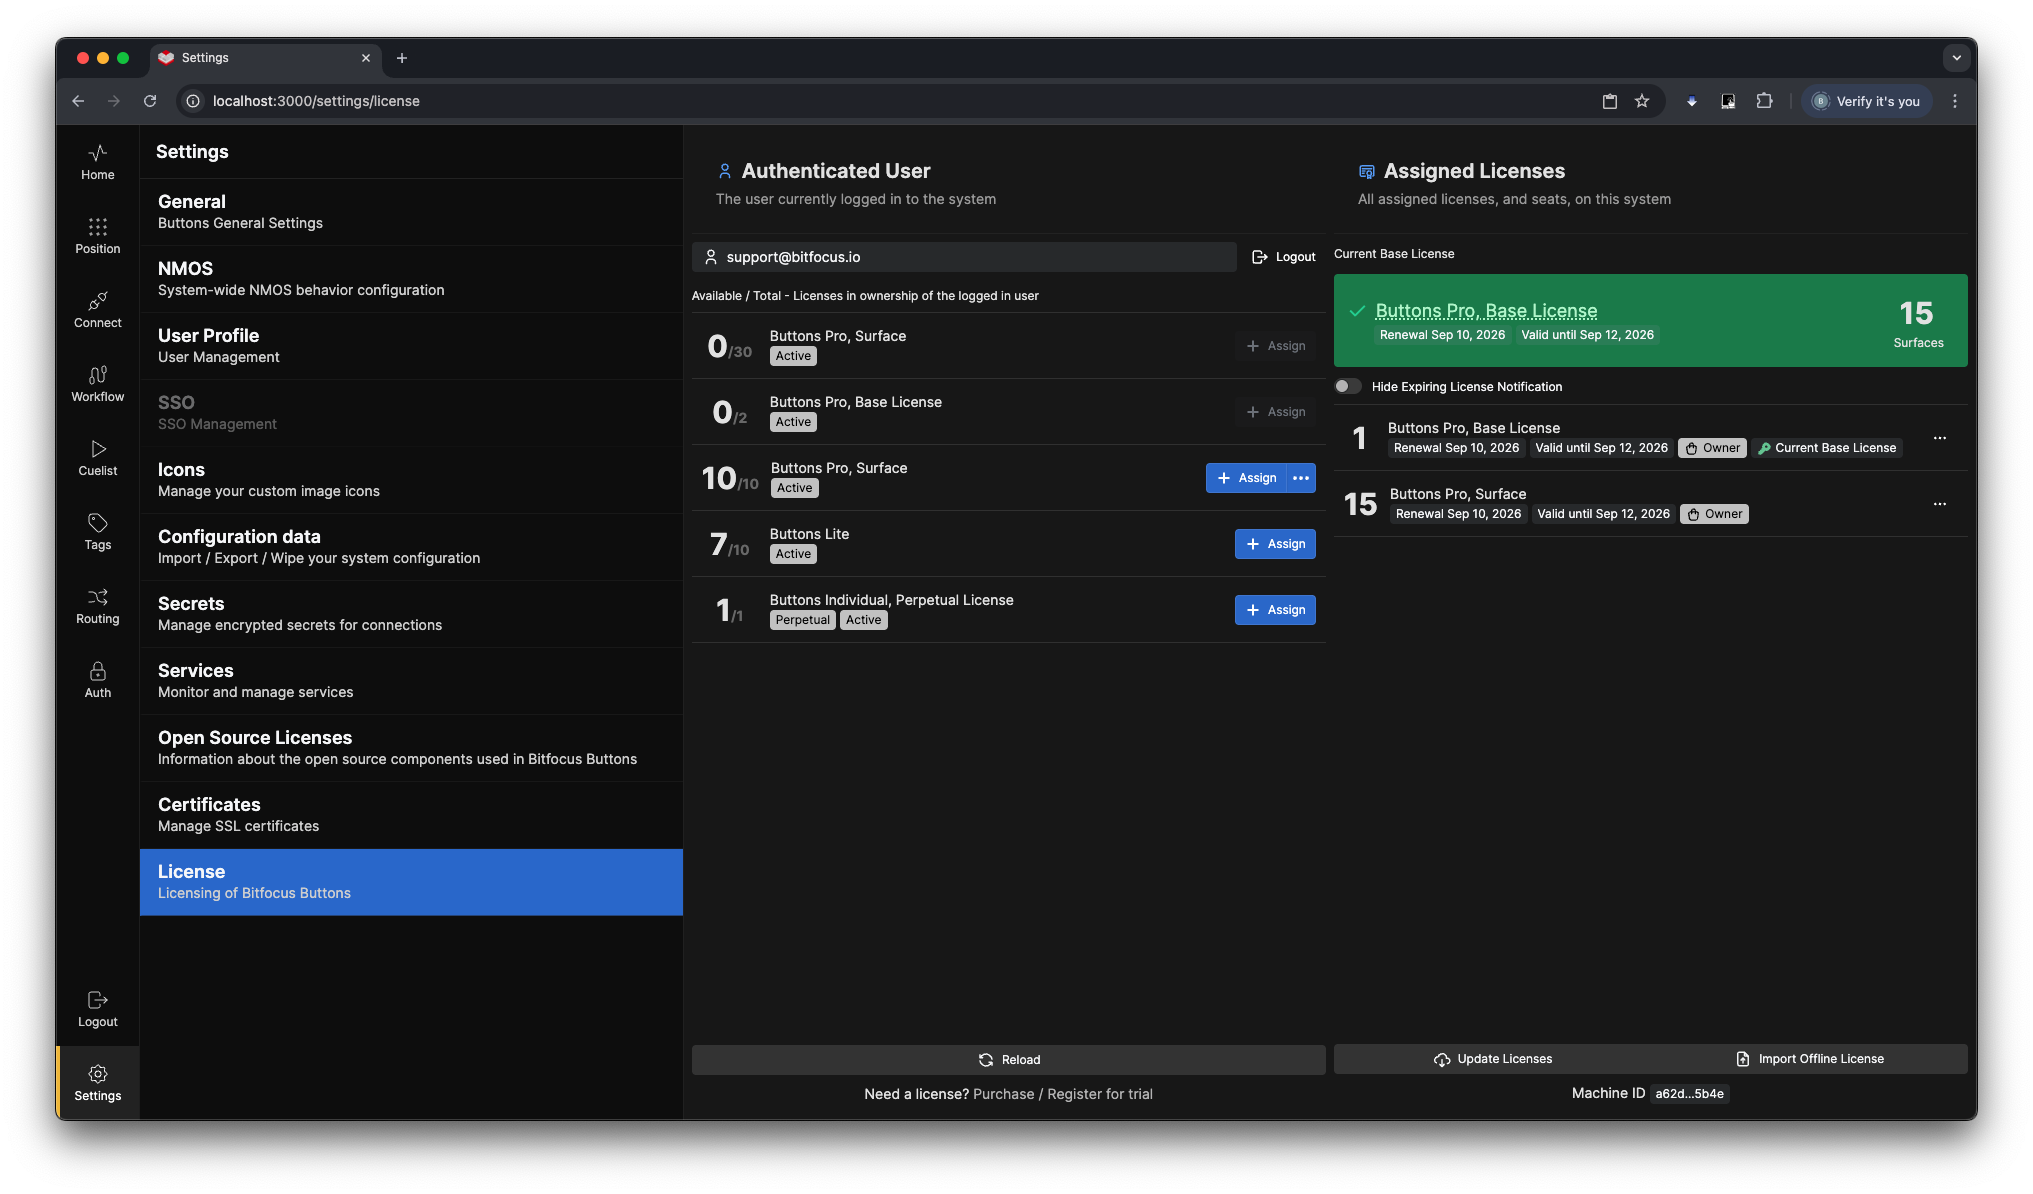The image size is (2033, 1194).
Task: Click the Active badge under Buttons Lite
Action: click(x=793, y=554)
